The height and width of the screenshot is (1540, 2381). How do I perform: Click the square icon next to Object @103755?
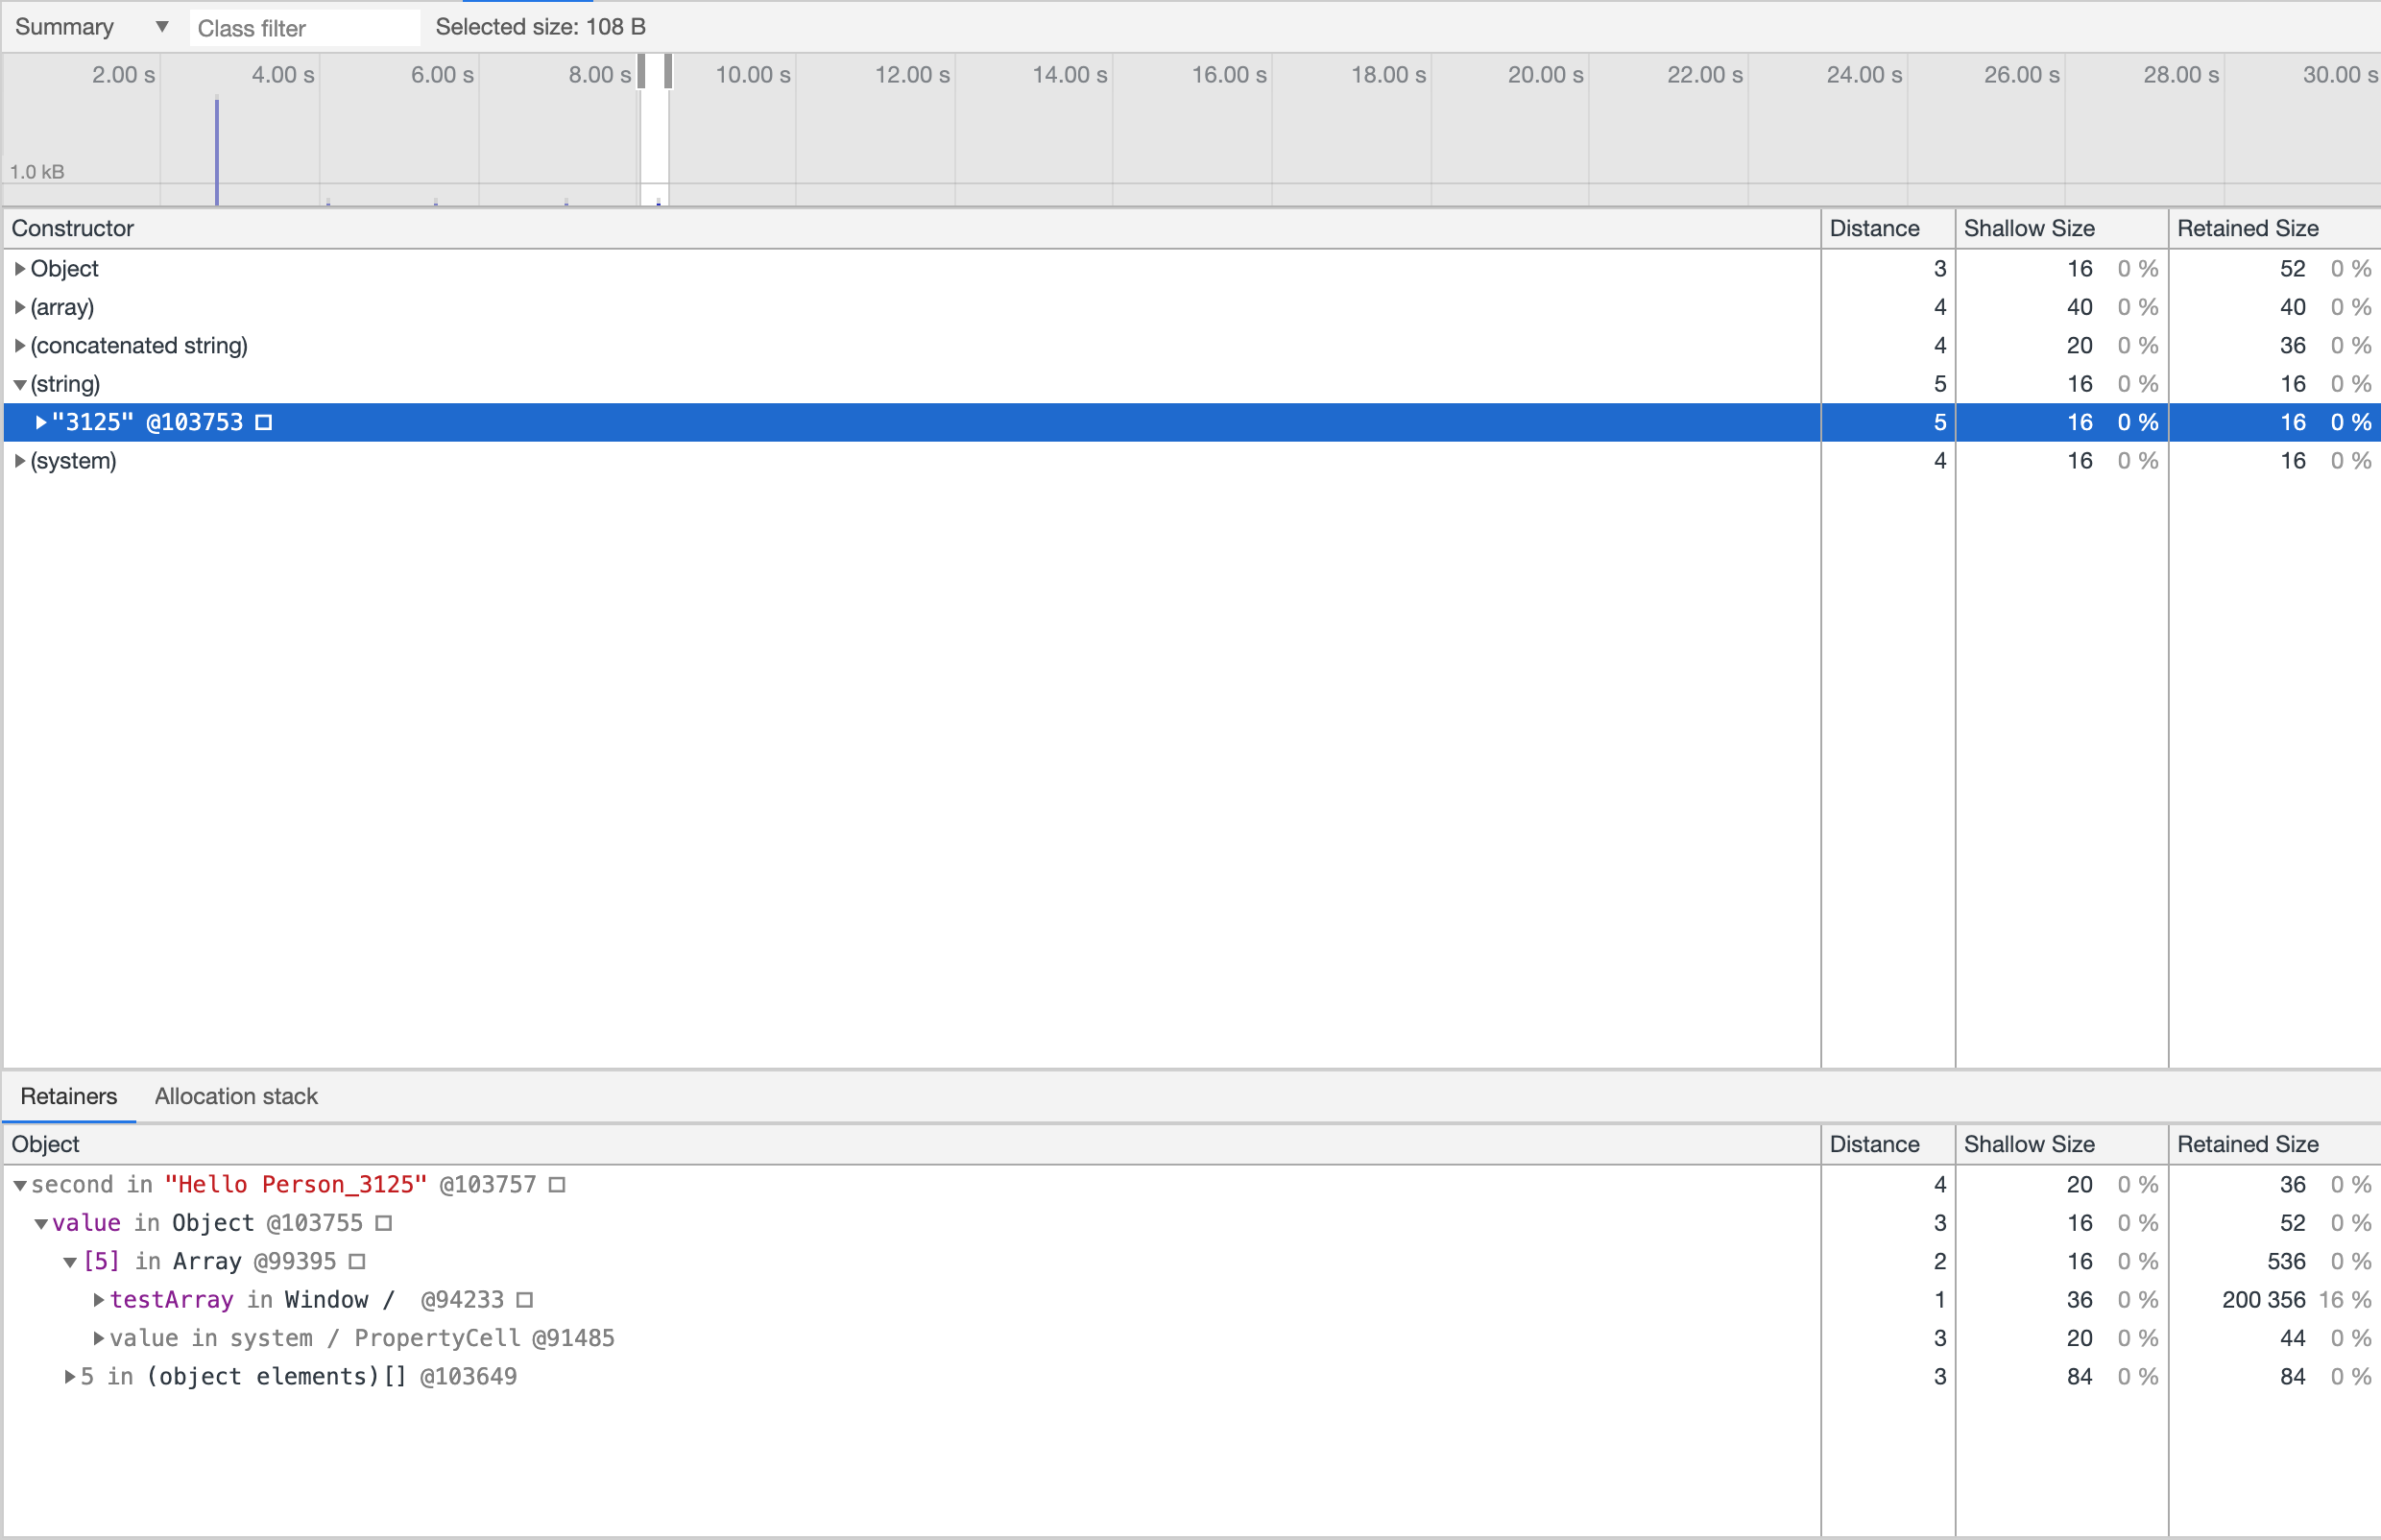click(383, 1223)
